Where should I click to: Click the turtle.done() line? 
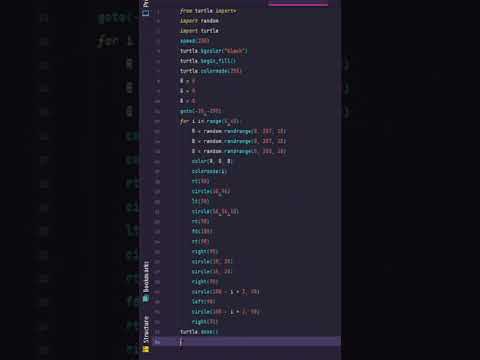pos(199,332)
